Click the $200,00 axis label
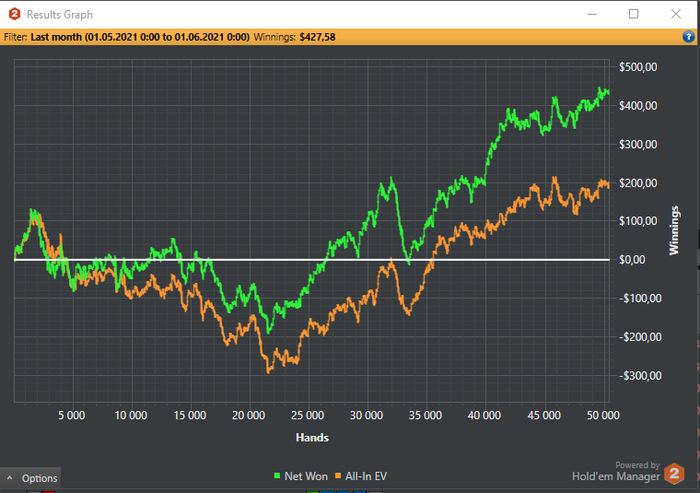700x493 pixels. tap(638, 183)
